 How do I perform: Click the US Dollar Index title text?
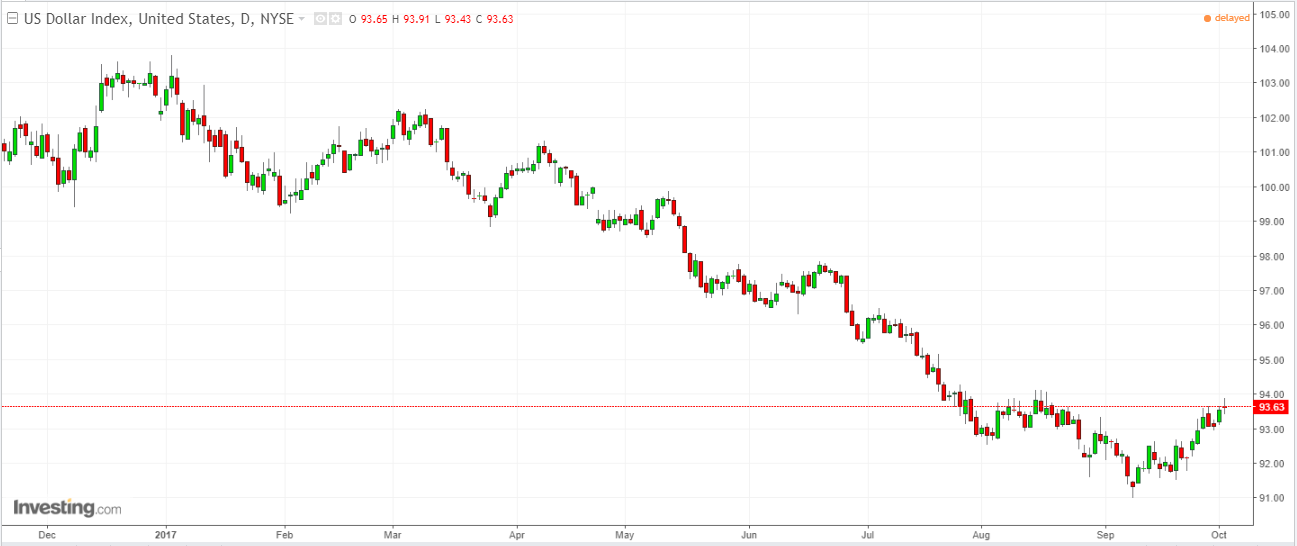click(157, 18)
